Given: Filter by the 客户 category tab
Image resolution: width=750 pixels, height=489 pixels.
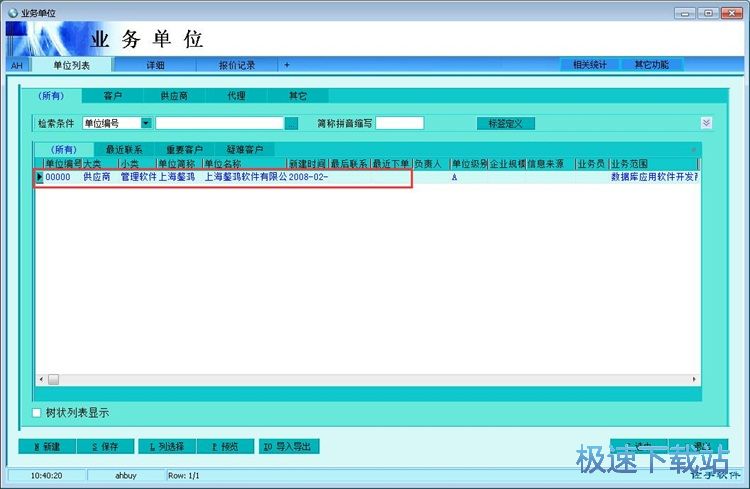Looking at the screenshot, I should [113, 96].
